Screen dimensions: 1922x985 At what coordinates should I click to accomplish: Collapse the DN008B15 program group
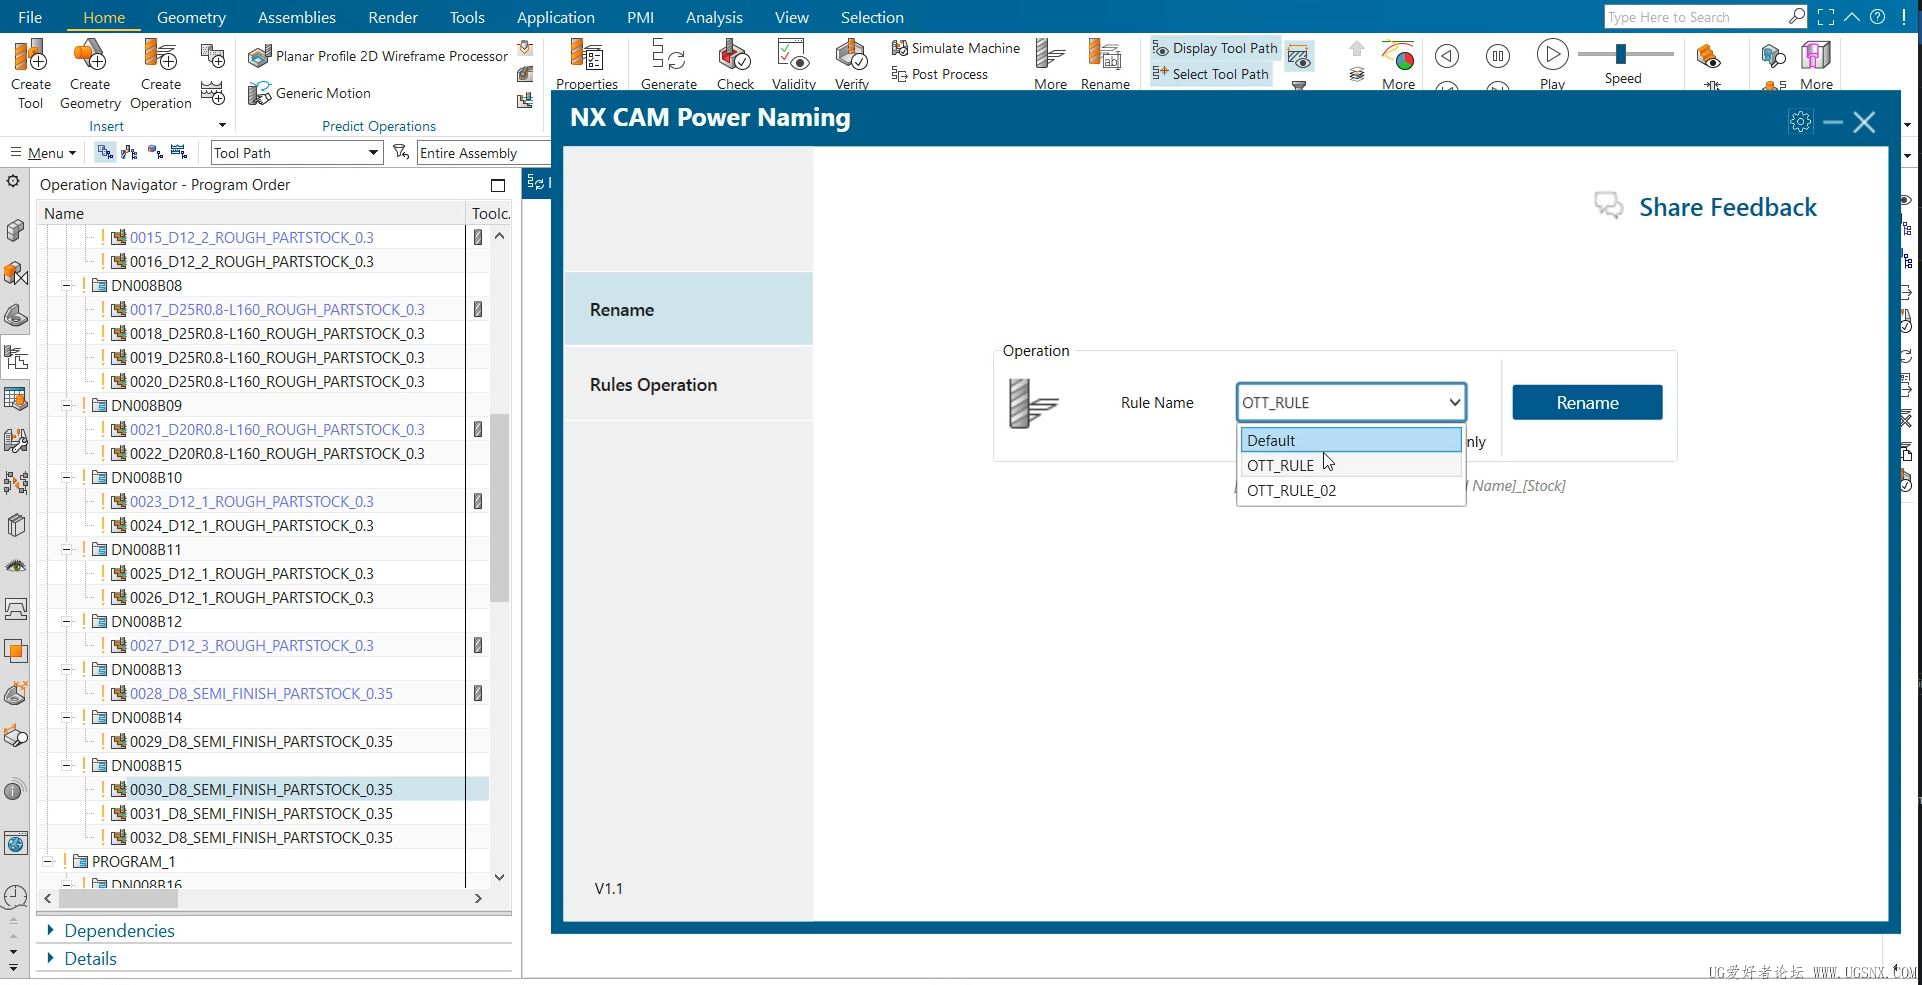tap(66, 766)
